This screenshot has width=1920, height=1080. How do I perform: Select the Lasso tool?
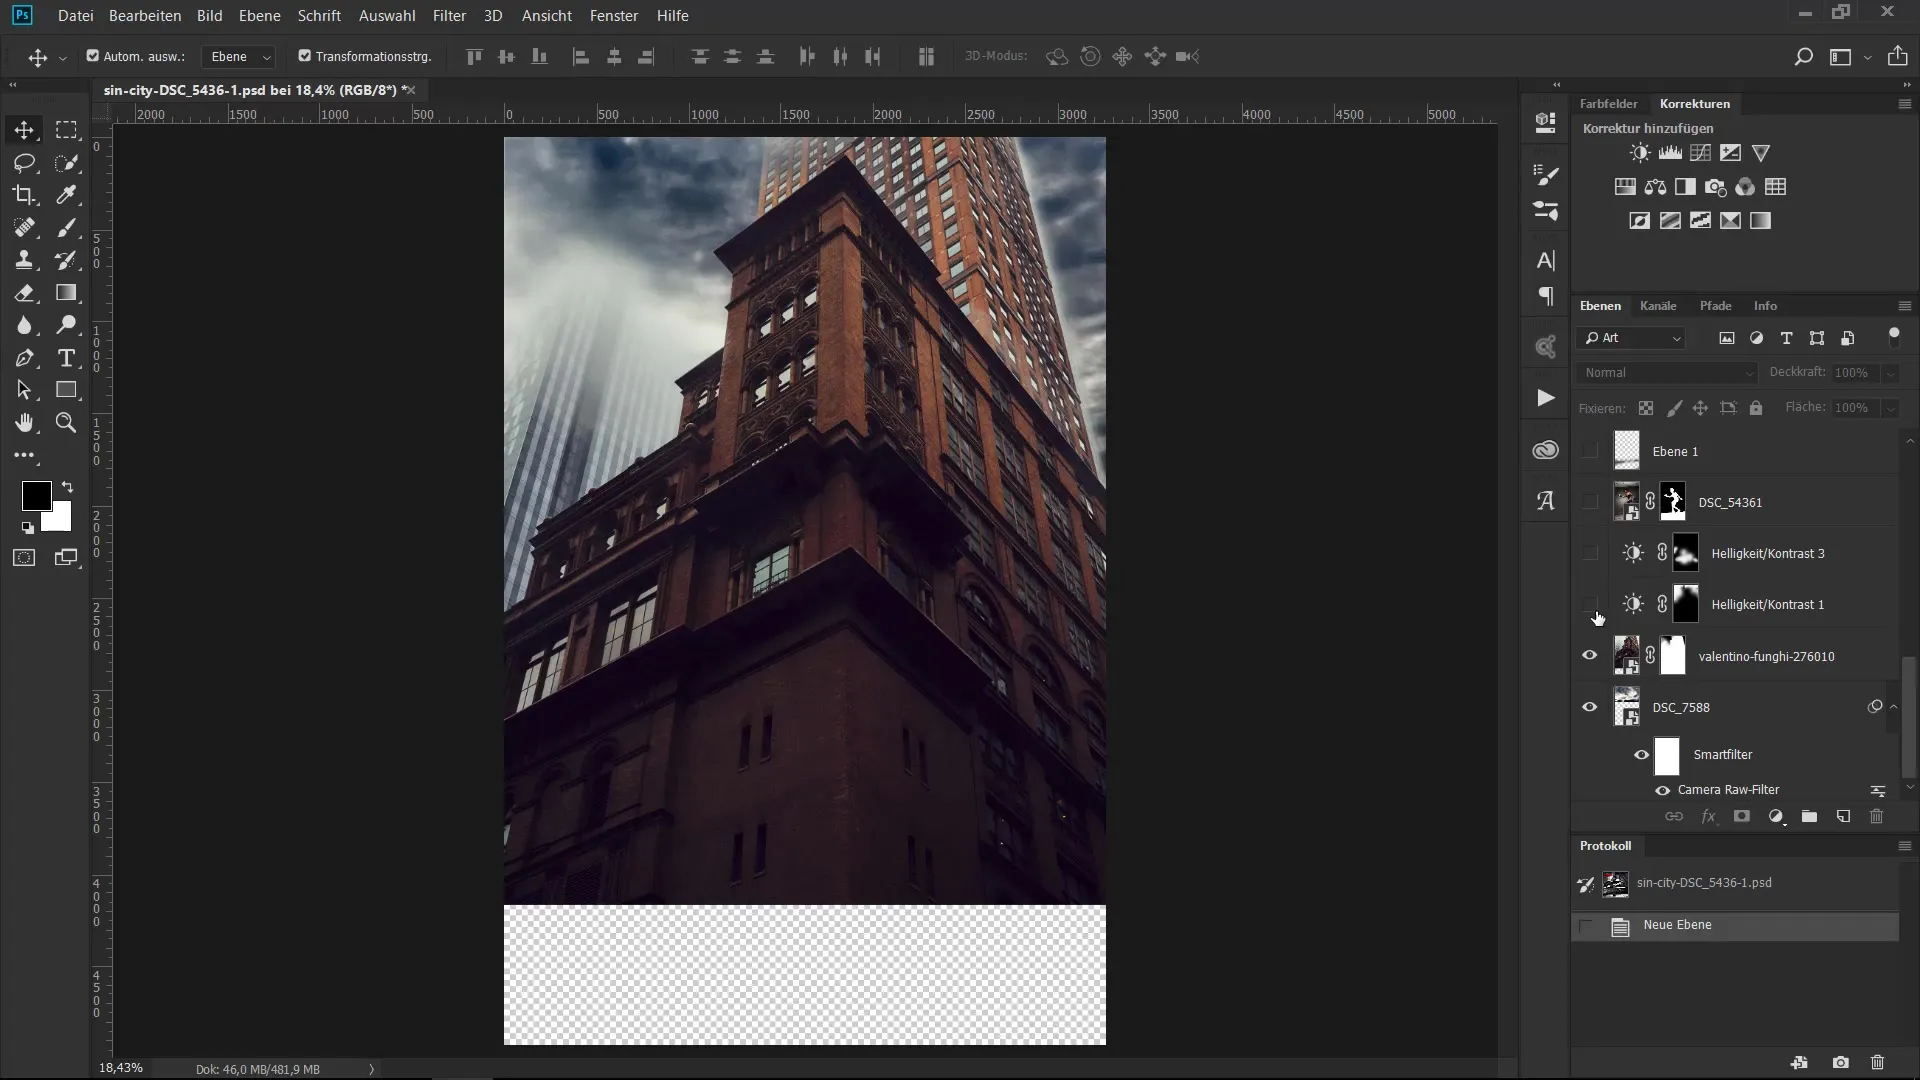point(24,162)
